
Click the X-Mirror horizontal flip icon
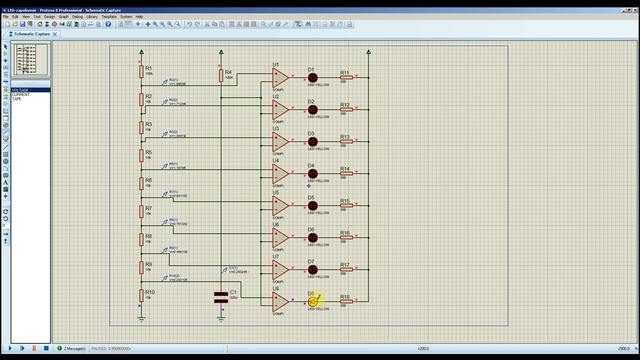pyautogui.click(x=6, y=234)
